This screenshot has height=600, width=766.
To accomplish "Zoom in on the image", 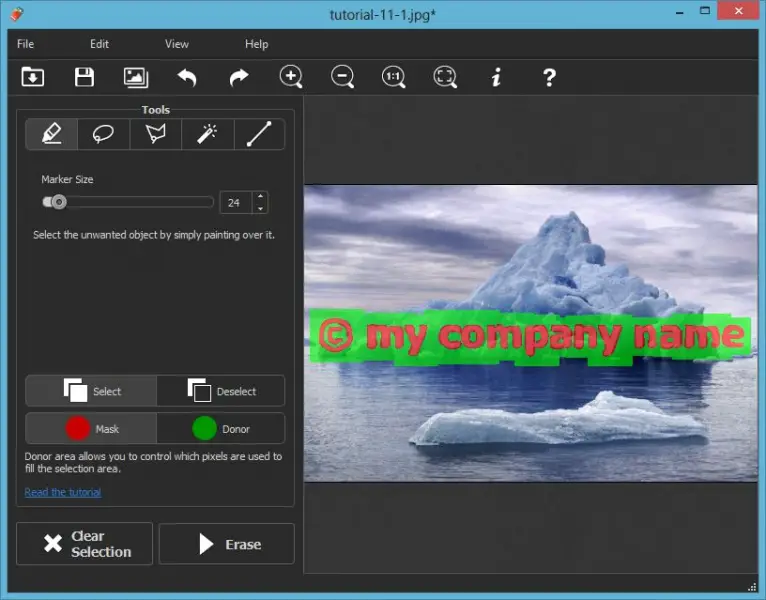I will point(291,77).
